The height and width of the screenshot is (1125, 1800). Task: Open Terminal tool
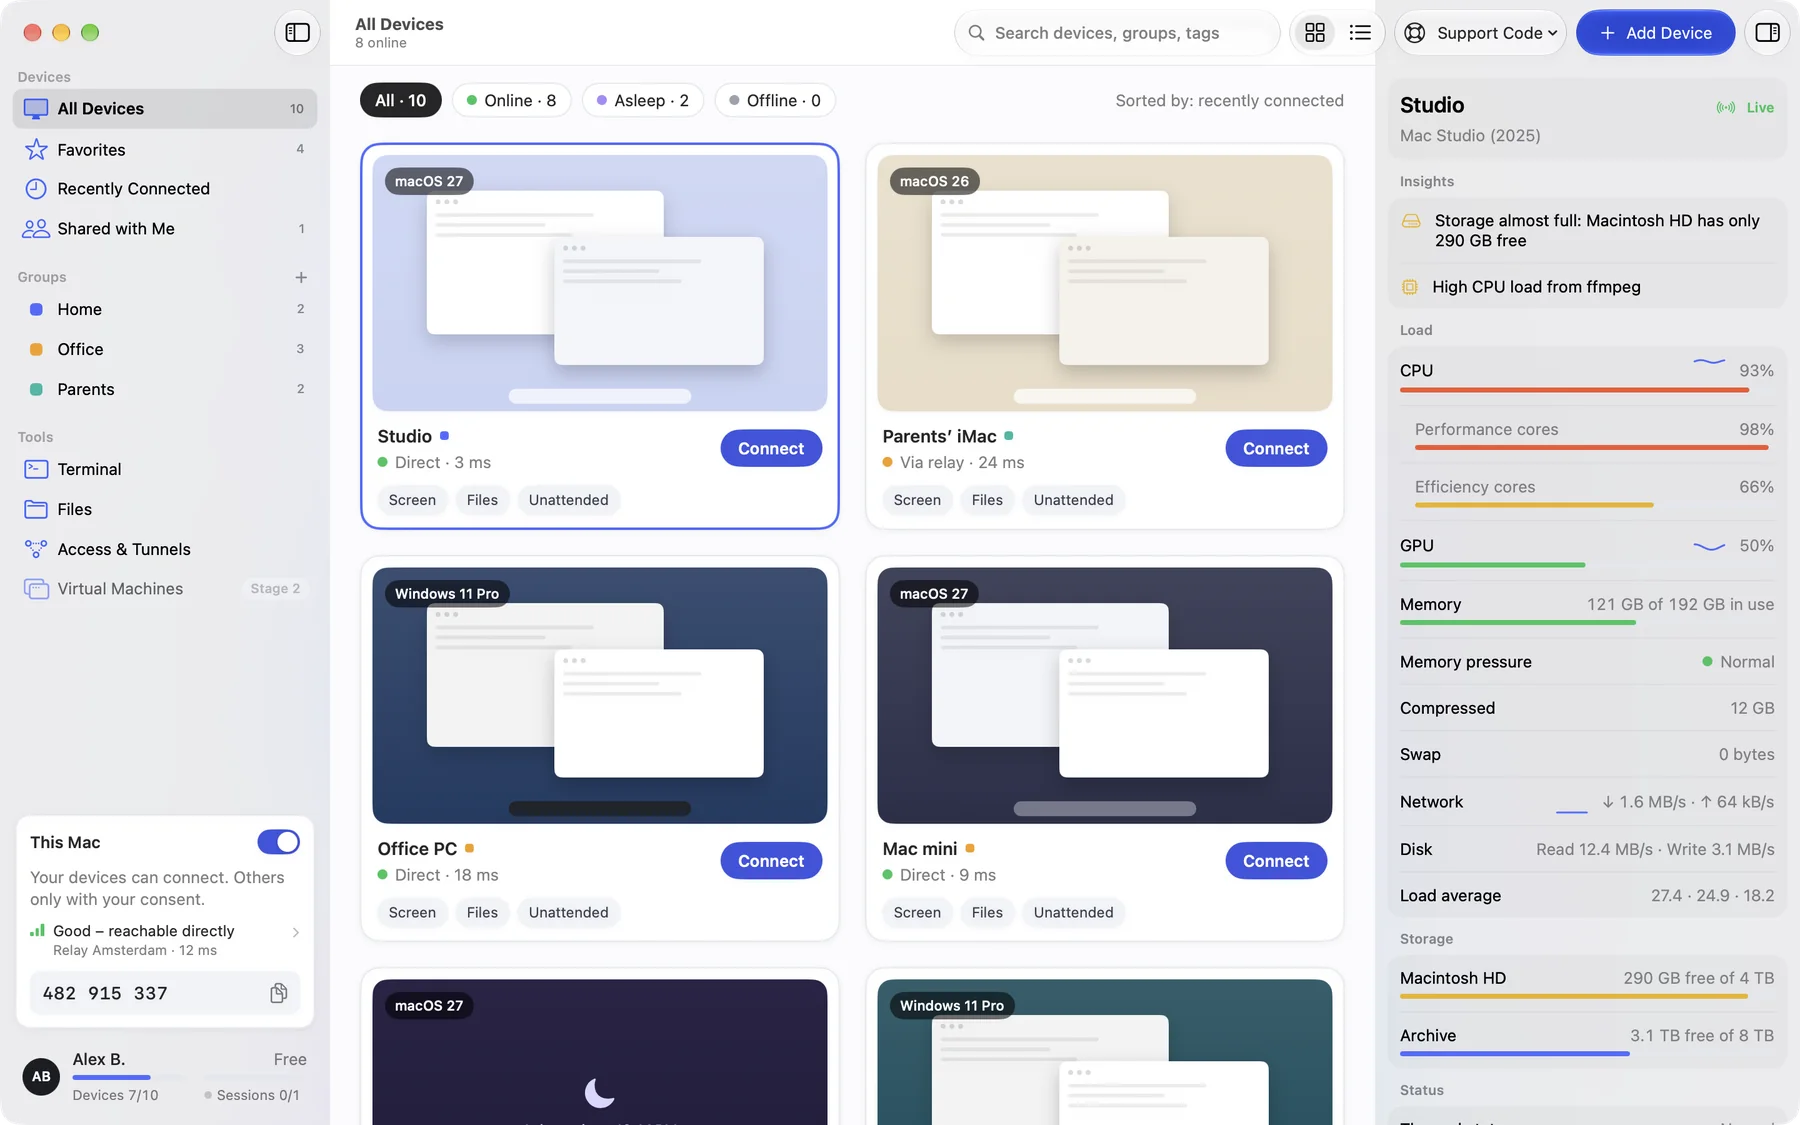click(165, 469)
